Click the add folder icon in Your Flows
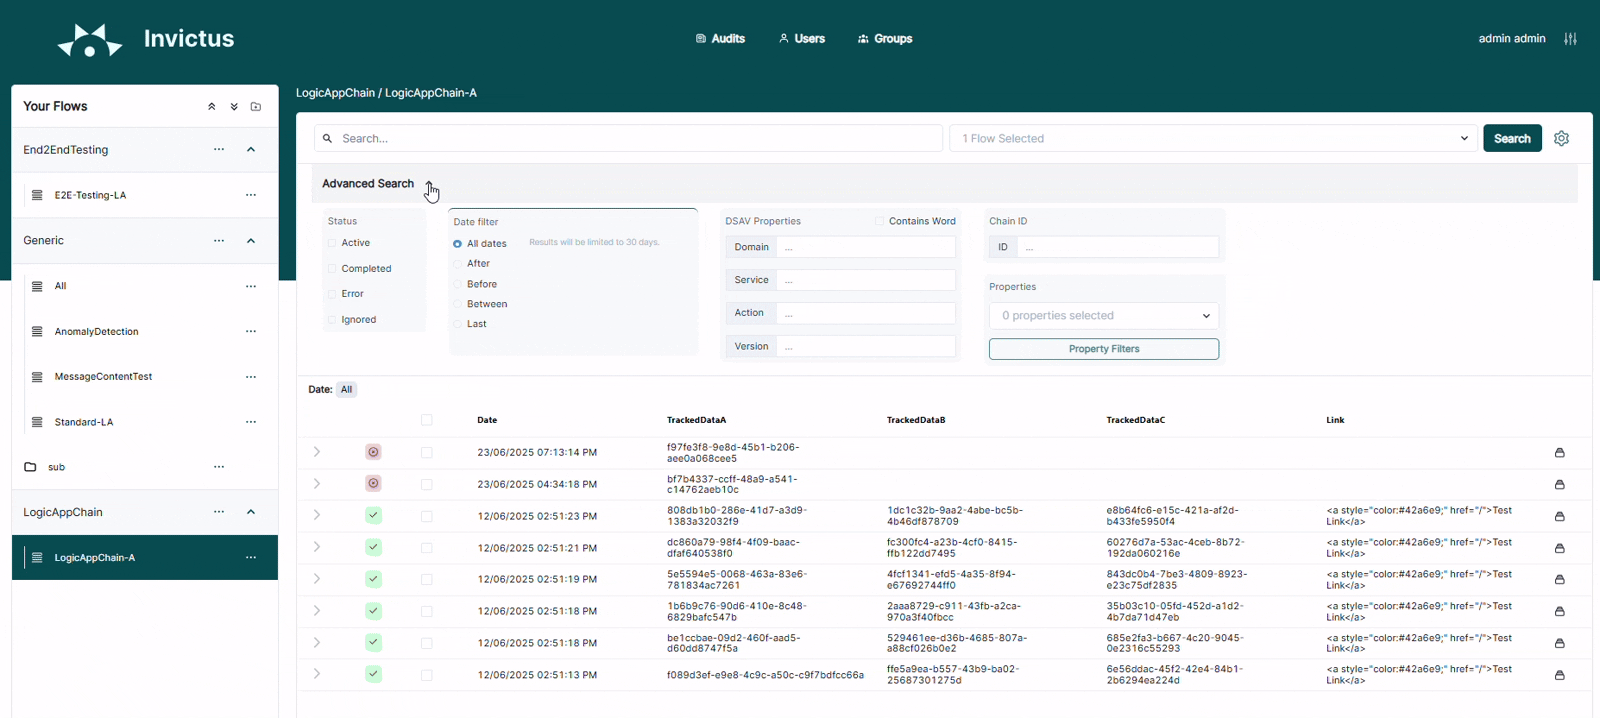Screen dimensions: 1600x718 point(256,107)
